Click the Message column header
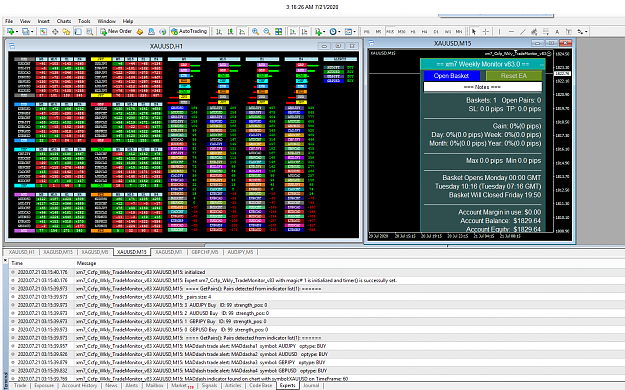This screenshot has width=625, height=390. point(86,263)
